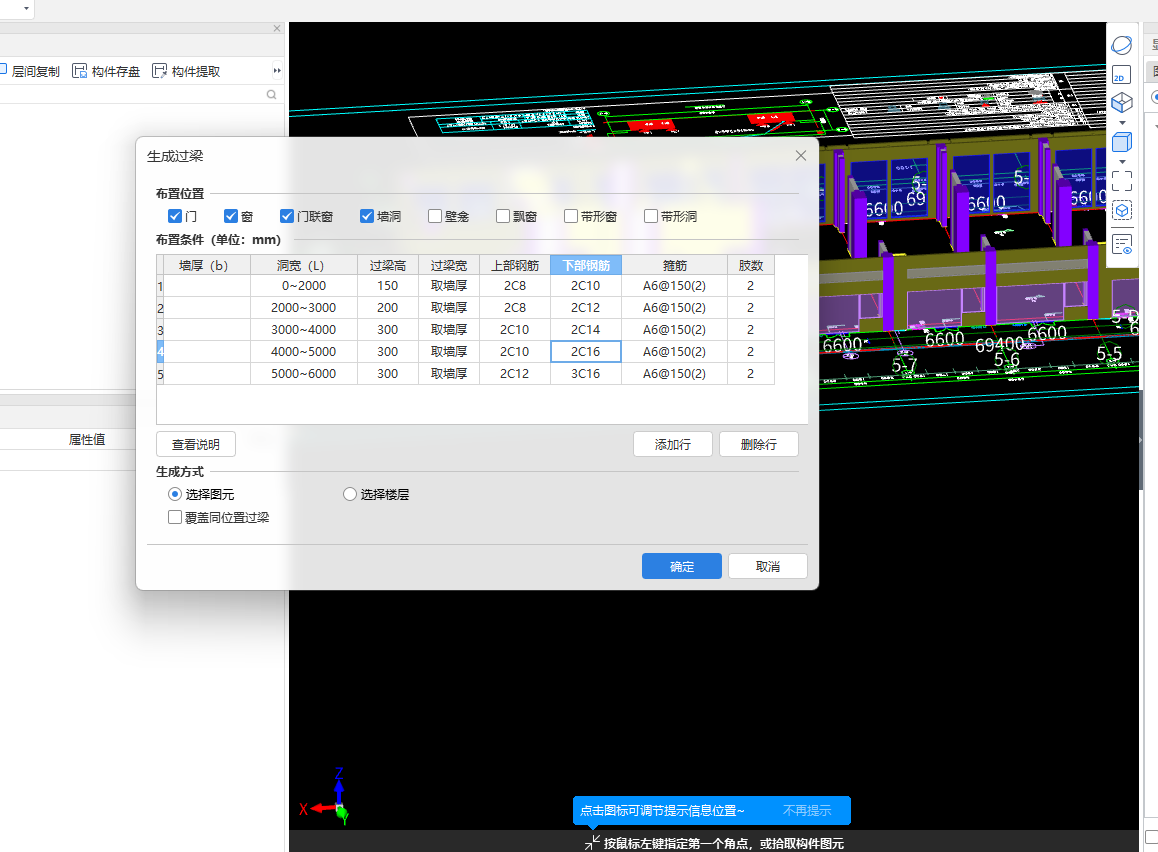Click the 150 lintel height cell
This screenshot has height=852, width=1158.
(x=388, y=286)
